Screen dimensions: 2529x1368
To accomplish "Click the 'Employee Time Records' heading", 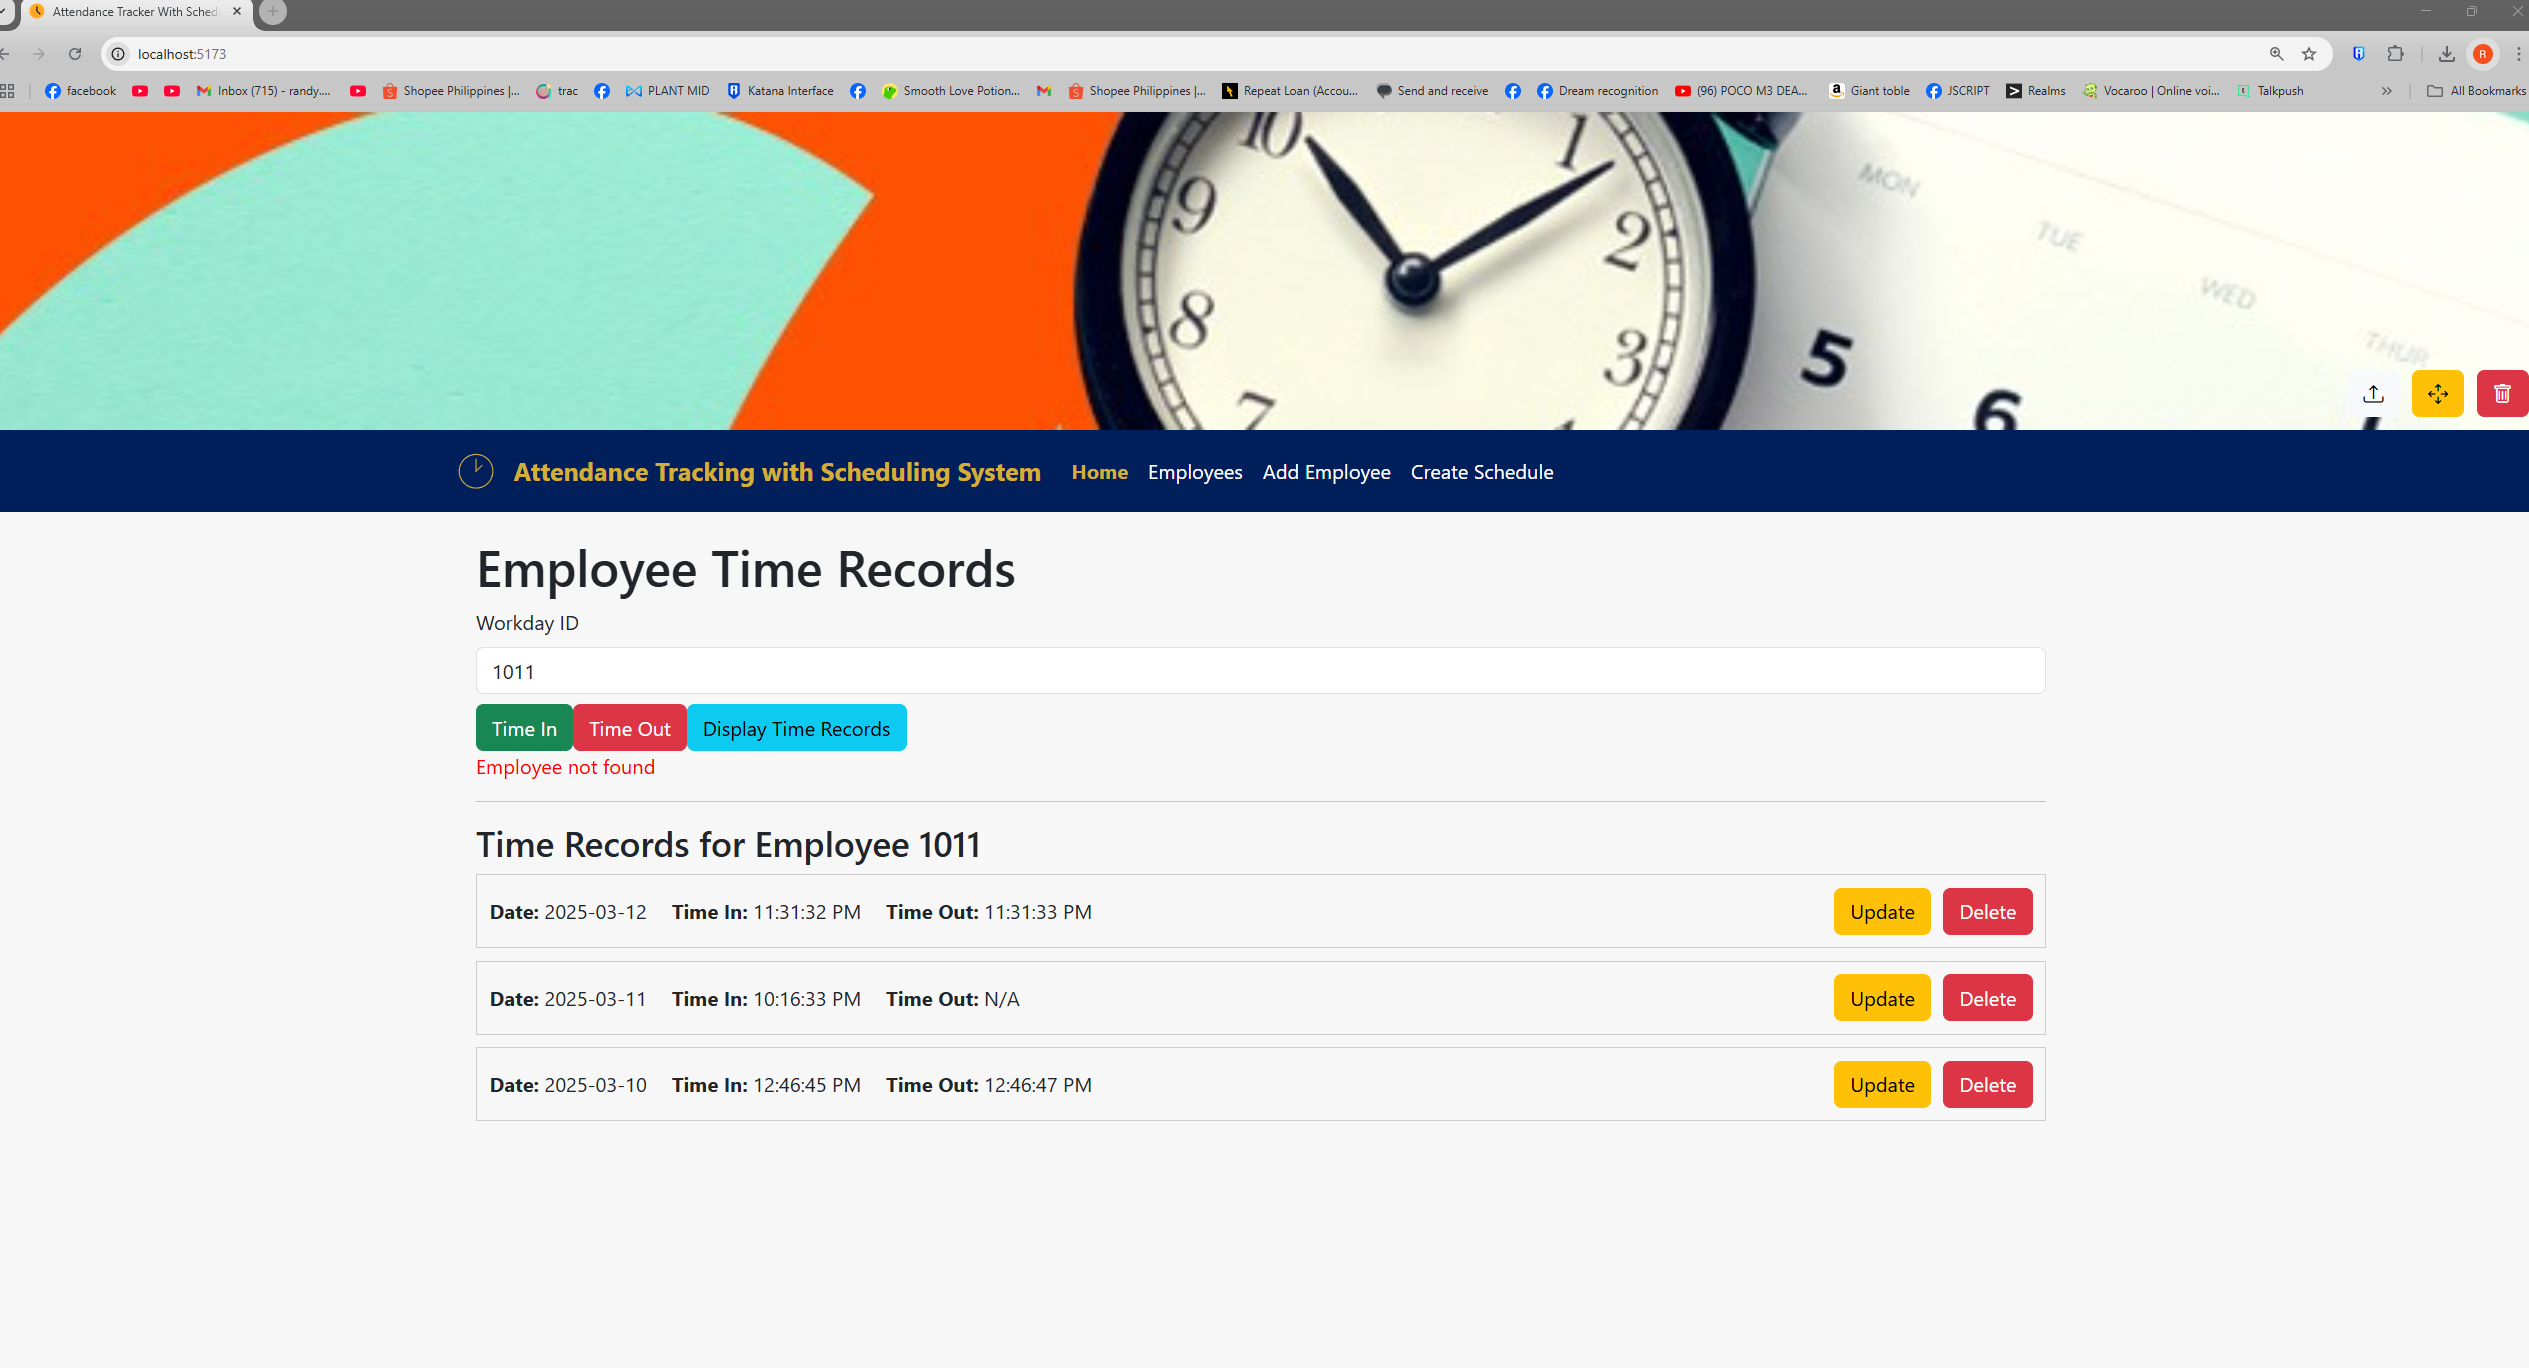I will pyautogui.click(x=745, y=569).
